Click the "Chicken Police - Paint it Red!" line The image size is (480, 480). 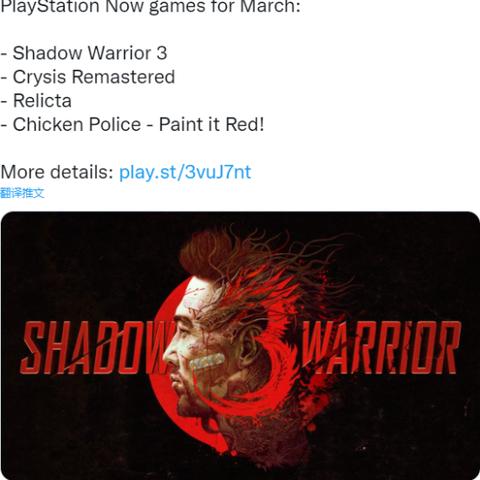tap(132, 124)
